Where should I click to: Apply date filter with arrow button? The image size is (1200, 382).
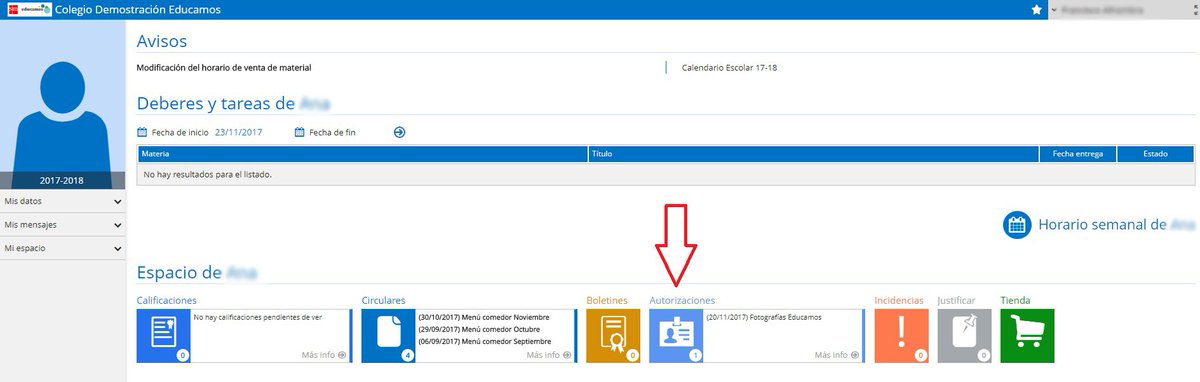click(x=399, y=132)
